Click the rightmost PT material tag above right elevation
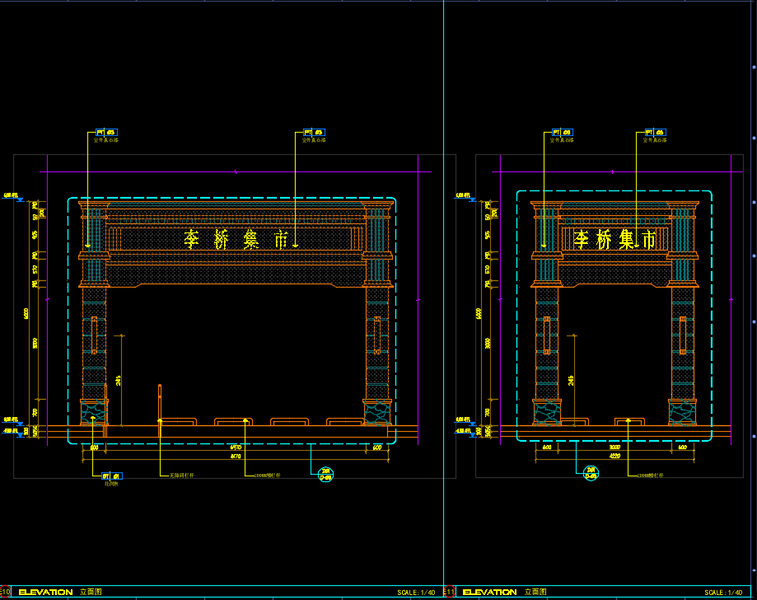757x600 pixels. 656,132
